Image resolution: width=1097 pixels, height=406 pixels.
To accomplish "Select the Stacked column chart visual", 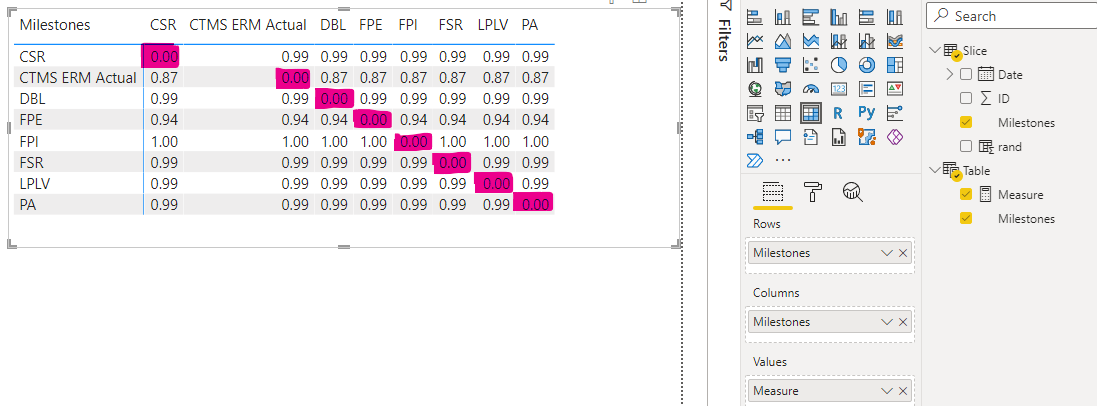I will 783,17.
